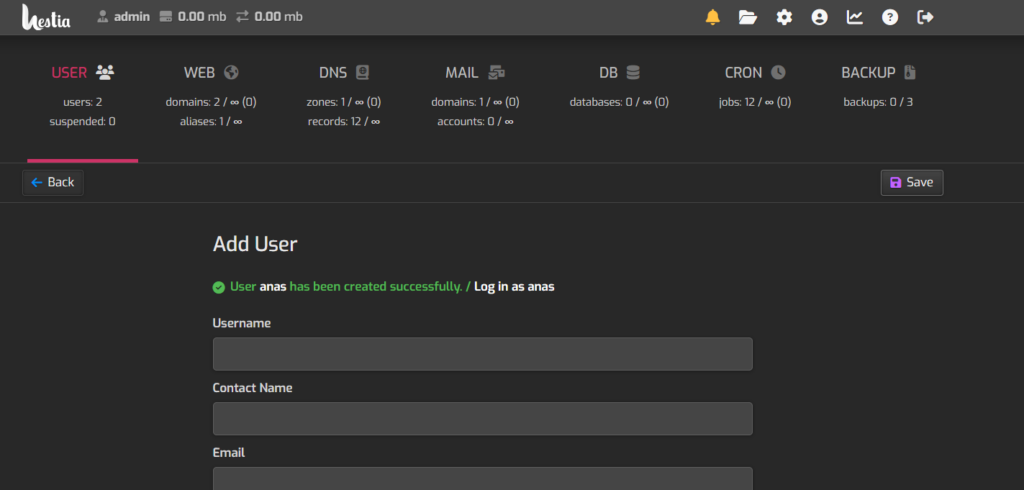
Task: Open the user profile circle icon
Action: (819, 17)
